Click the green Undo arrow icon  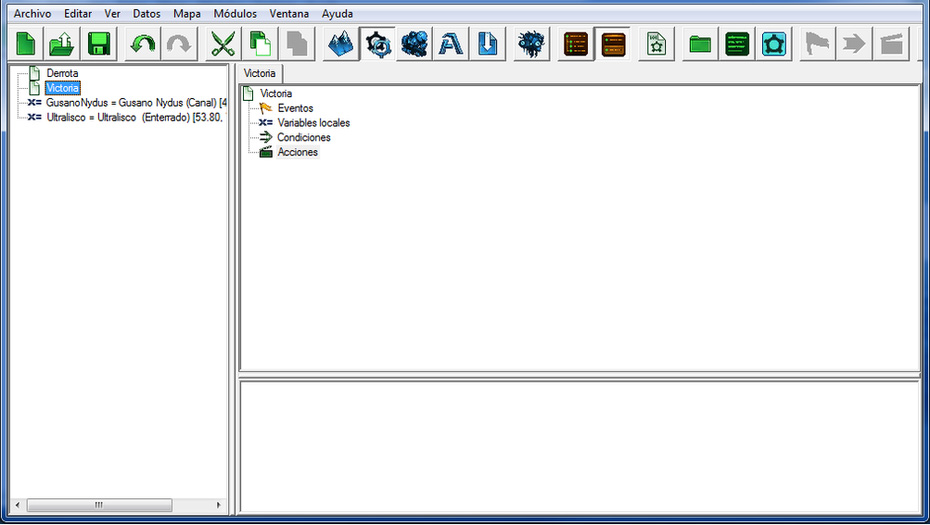(142, 44)
